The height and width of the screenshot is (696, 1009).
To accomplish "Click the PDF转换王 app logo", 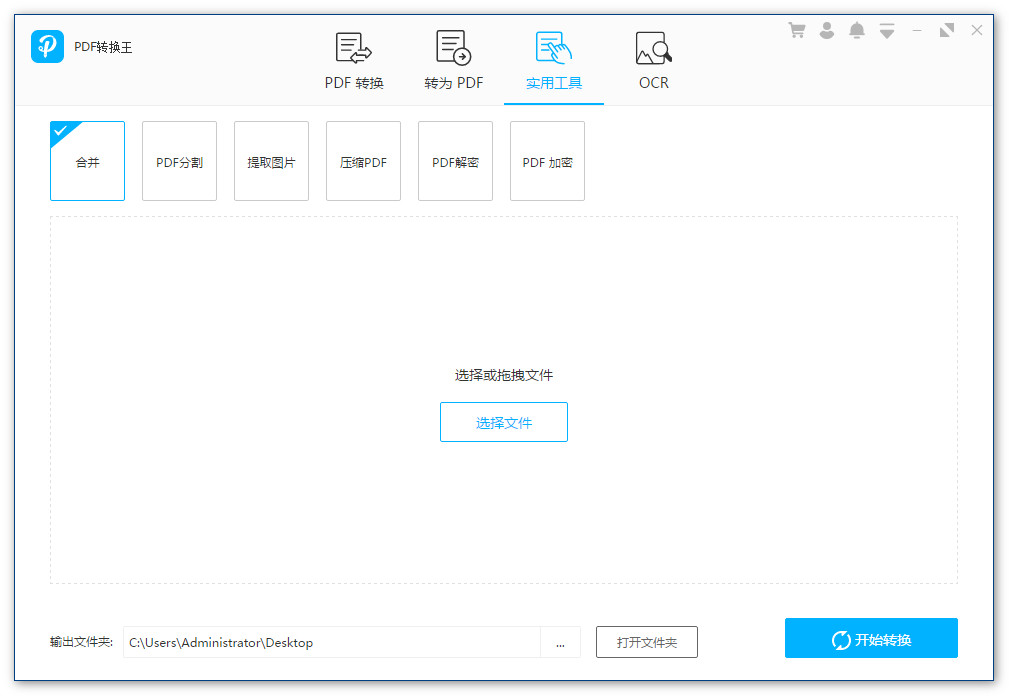I will tap(47, 47).
